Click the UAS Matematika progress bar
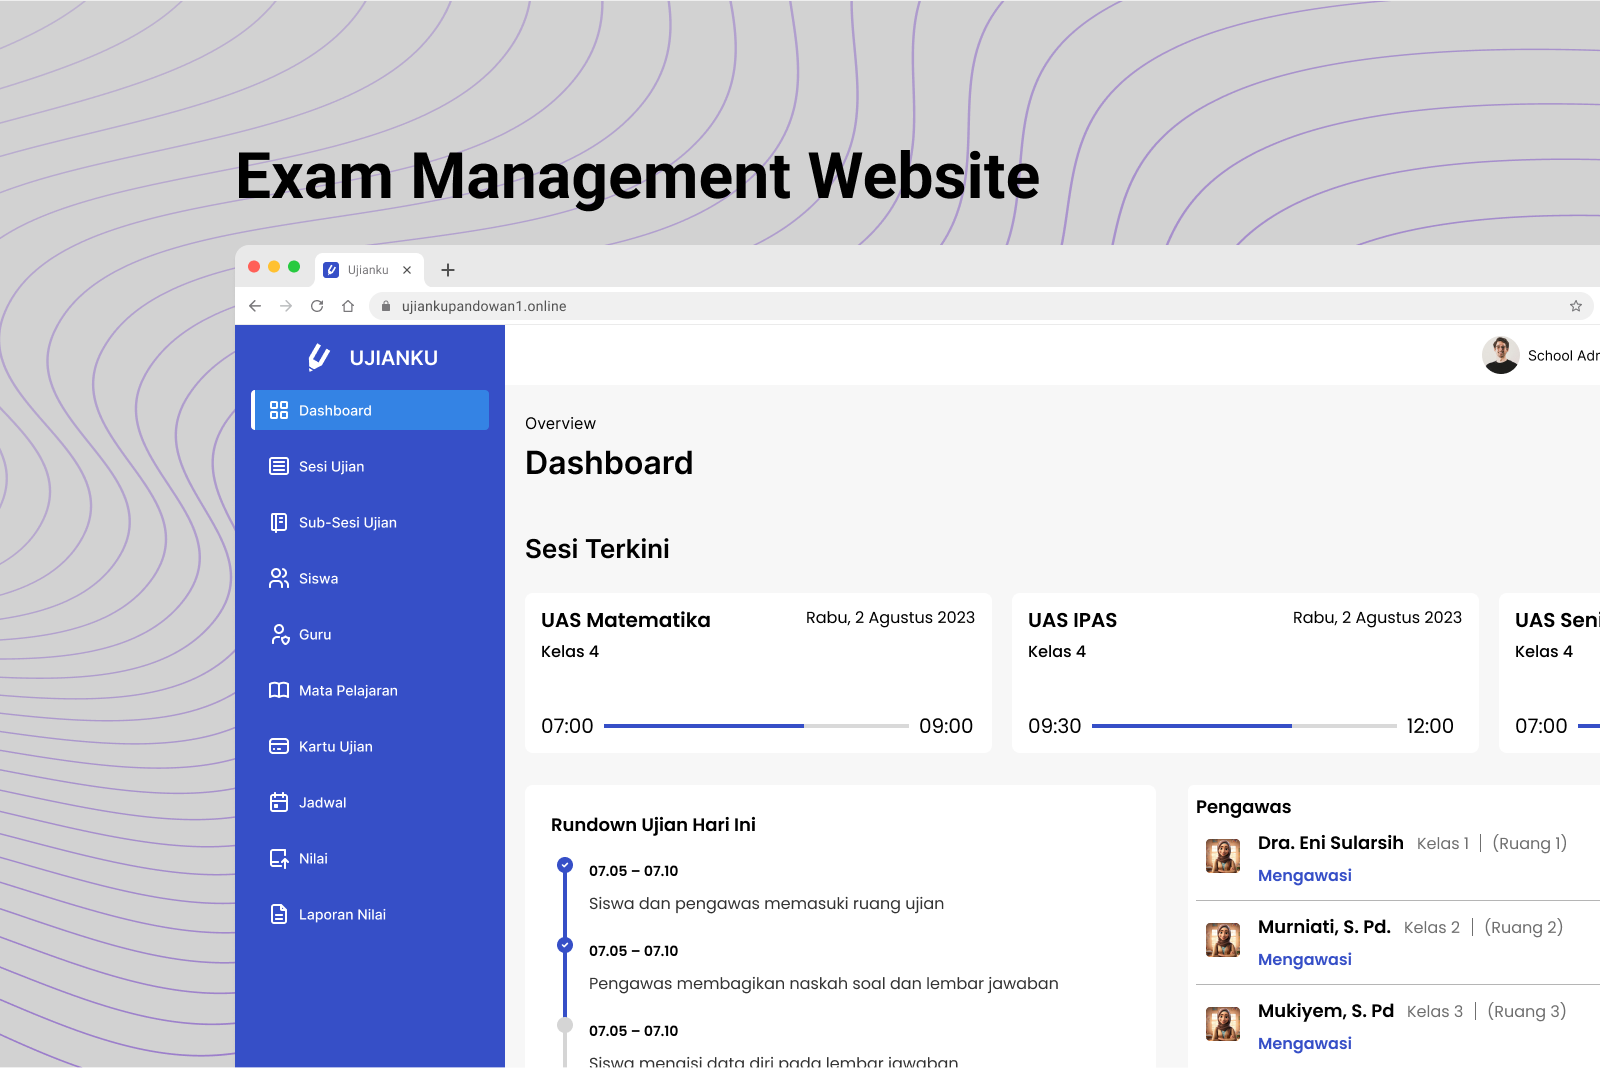 [x=755, y=725]
